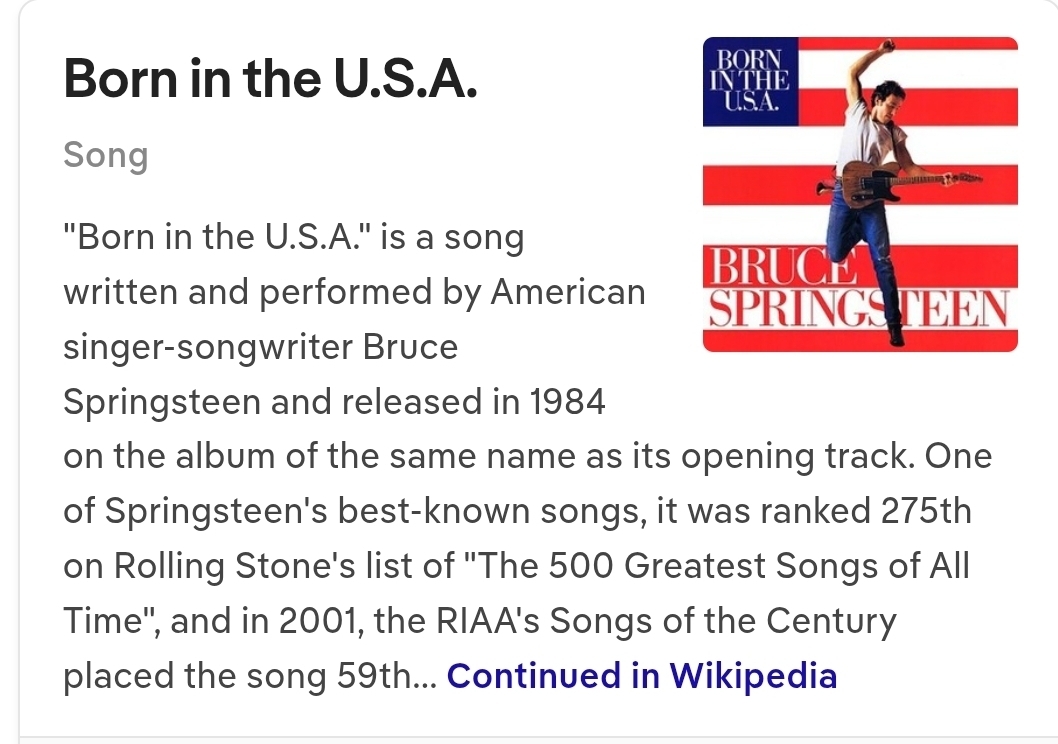
Task: Click the word "singer-songwriter" in the description
Action: (x=207, y=347)
